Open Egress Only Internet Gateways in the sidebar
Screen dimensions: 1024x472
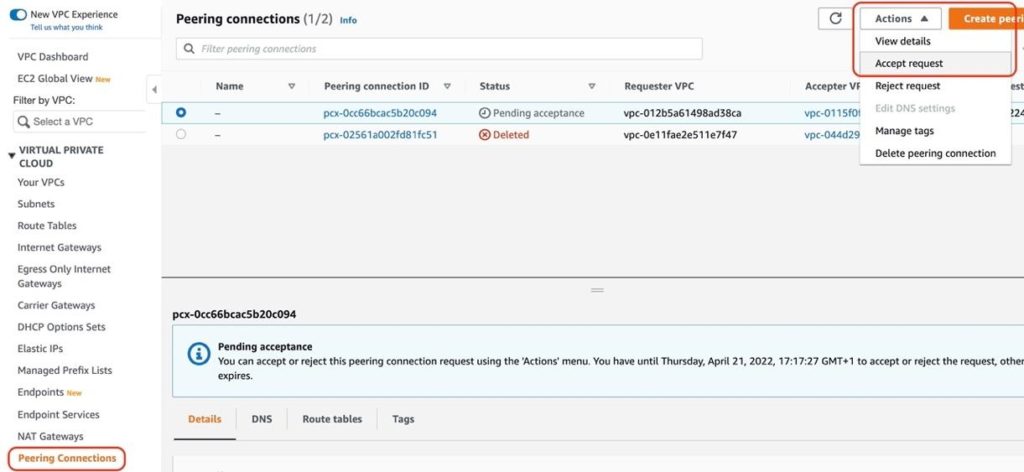[64, 276]
